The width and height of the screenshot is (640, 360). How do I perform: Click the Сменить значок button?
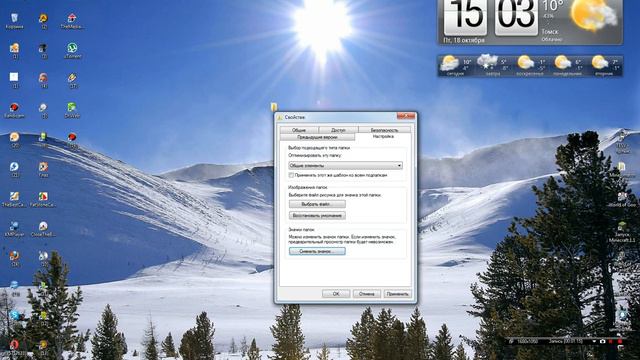pyautogui.click(x=317, y=251)
